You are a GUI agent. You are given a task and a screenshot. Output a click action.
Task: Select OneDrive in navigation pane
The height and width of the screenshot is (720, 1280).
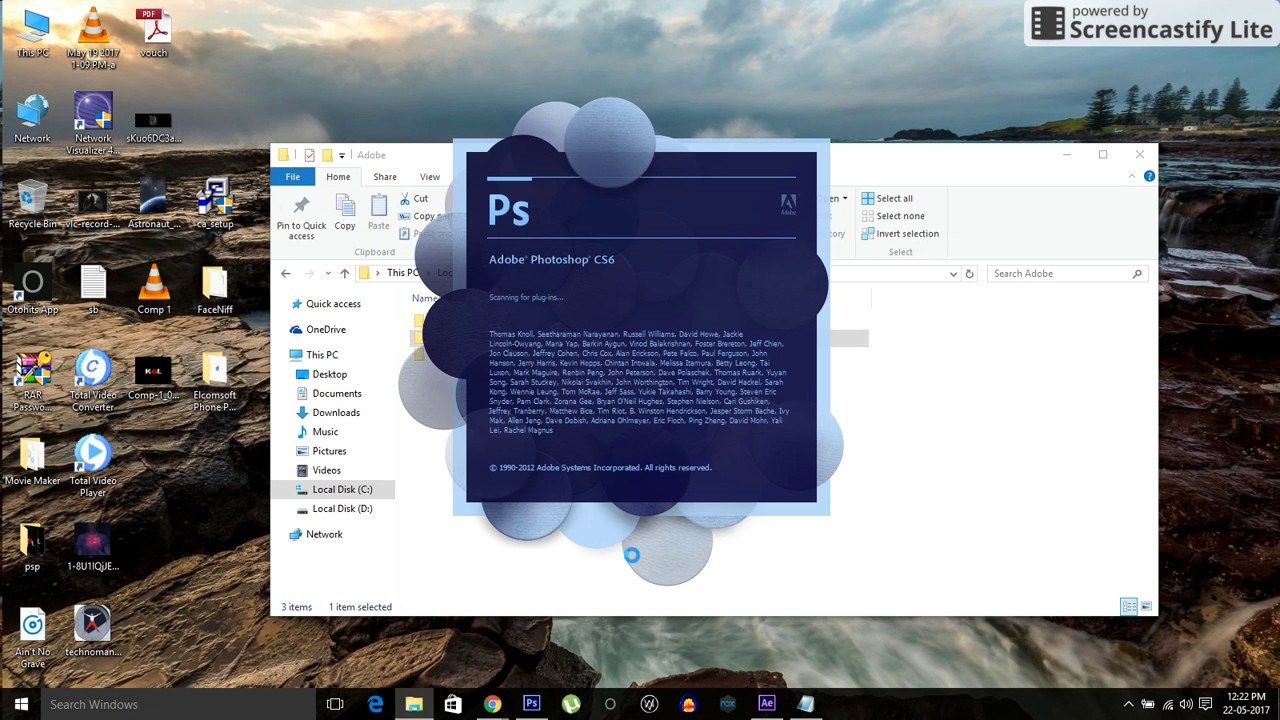326,329
